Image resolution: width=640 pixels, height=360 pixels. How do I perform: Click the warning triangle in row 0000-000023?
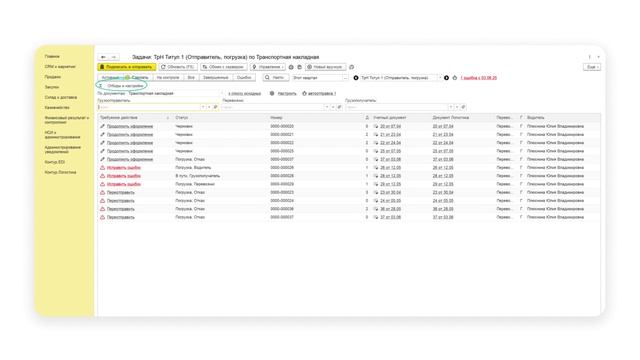tap(102, 192)
